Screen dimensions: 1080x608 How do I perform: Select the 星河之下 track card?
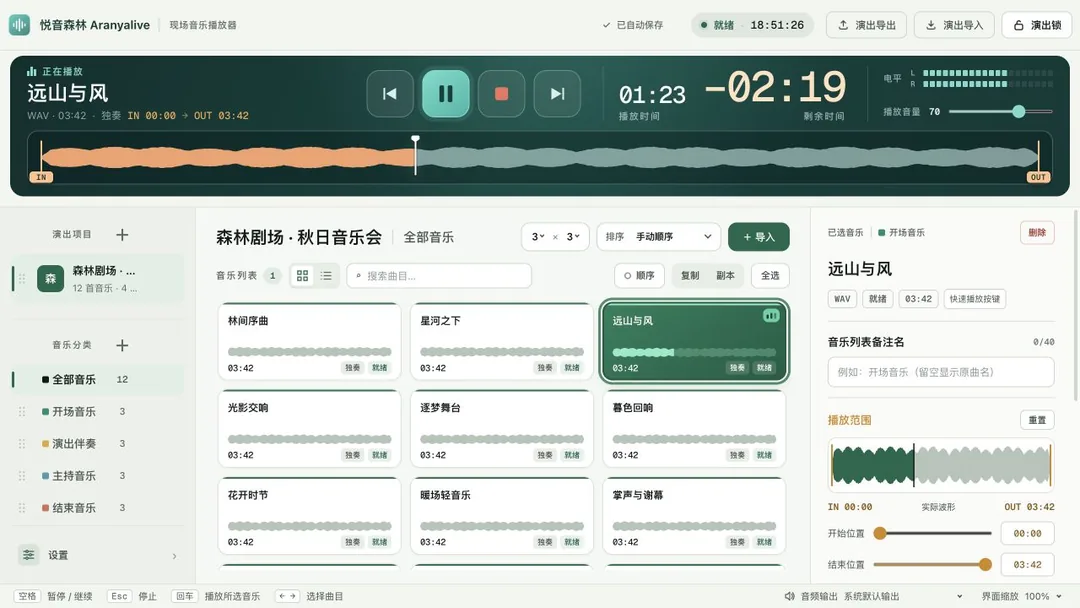point(501,342)
